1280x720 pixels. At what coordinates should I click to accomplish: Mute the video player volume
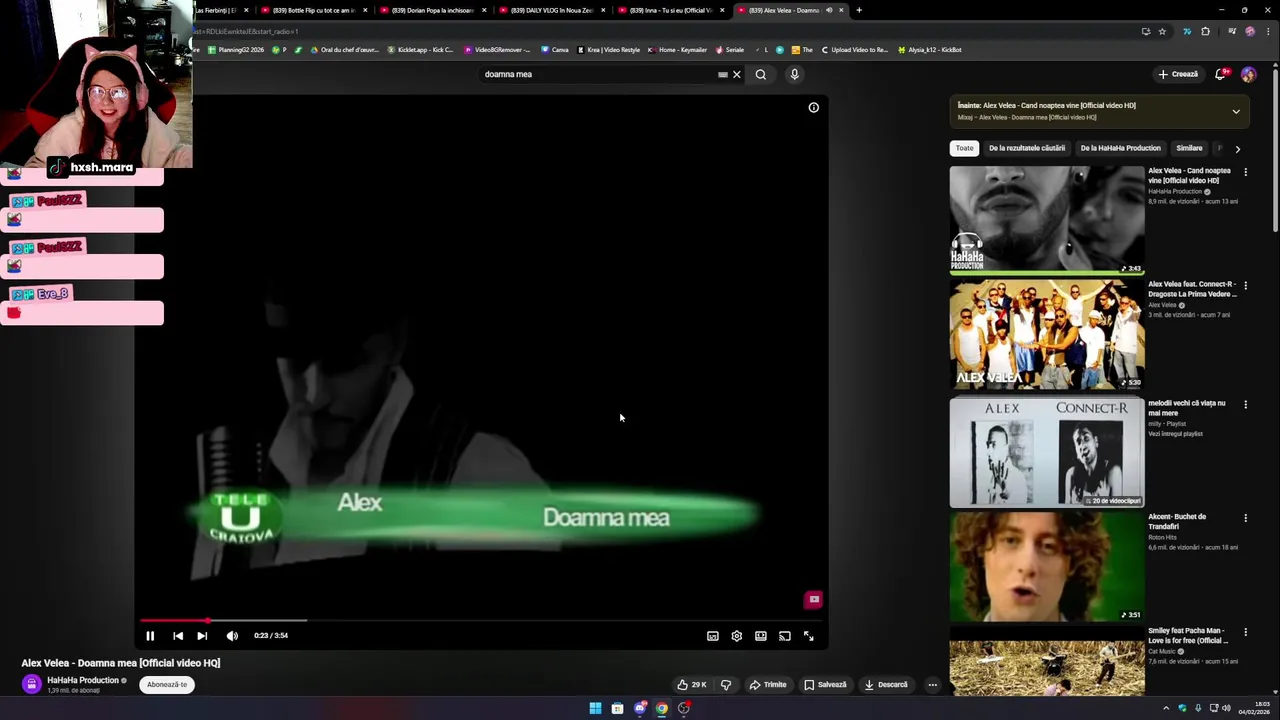[232, 636]
